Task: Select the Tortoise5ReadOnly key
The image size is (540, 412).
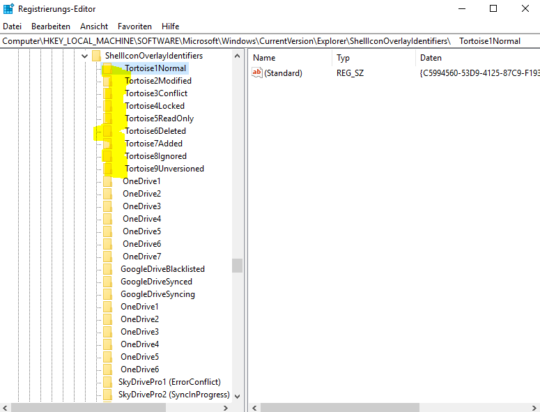Action: (x=159, y=119)
